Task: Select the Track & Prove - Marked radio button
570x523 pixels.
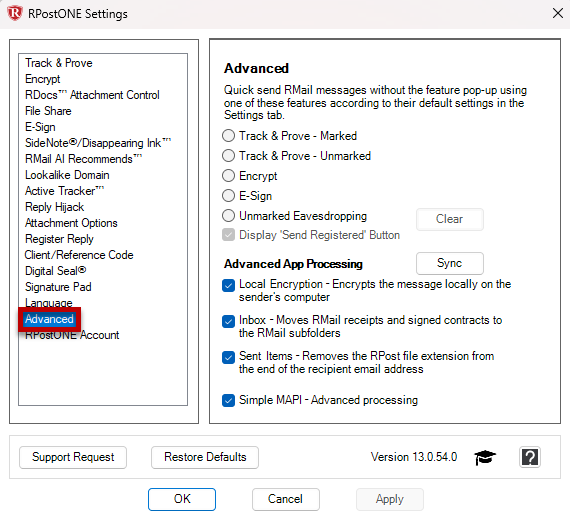Action: pyautogui.click(x=228, y=136)
